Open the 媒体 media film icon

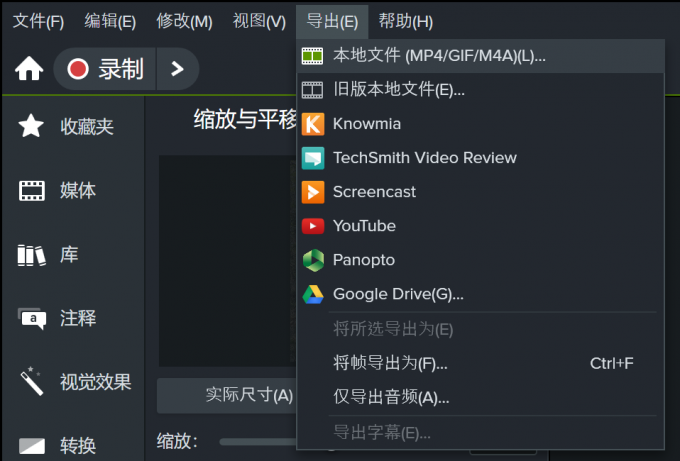(x=32, y=190)
